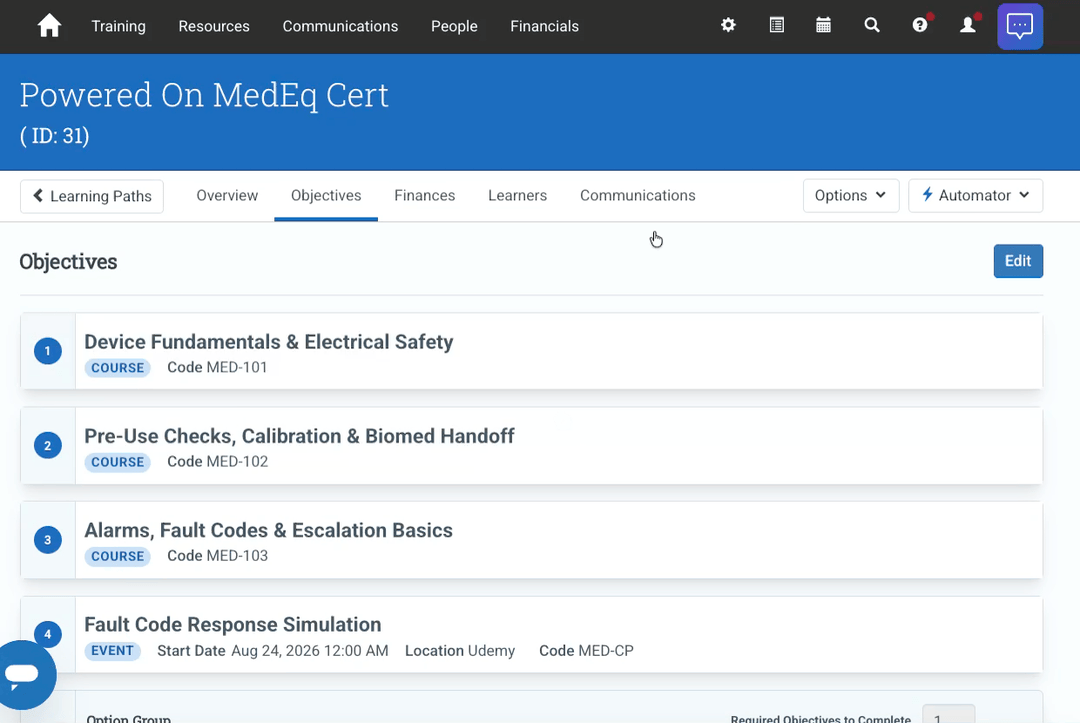The image size is (1080, 723).
Task: Click the Location Udemy text
Action: pos(460,651)
